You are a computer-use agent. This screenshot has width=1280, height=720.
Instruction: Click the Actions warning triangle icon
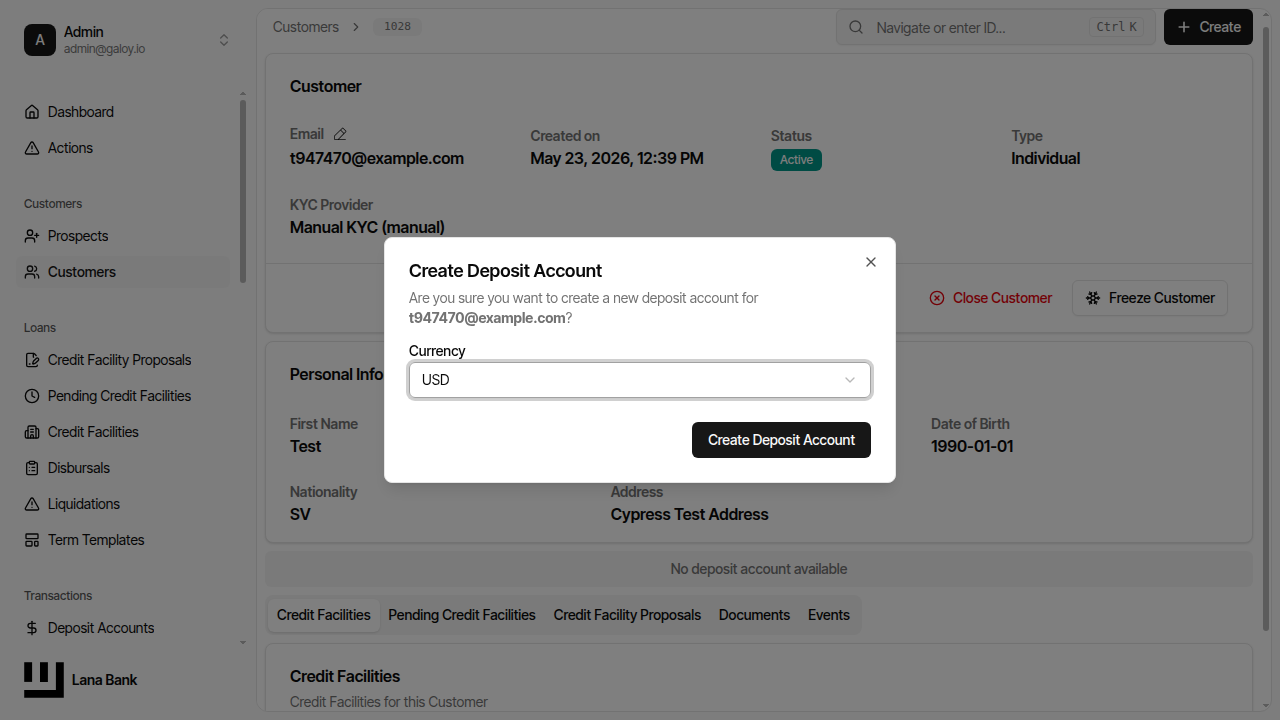pyautogui.click(x=32, y=148)
